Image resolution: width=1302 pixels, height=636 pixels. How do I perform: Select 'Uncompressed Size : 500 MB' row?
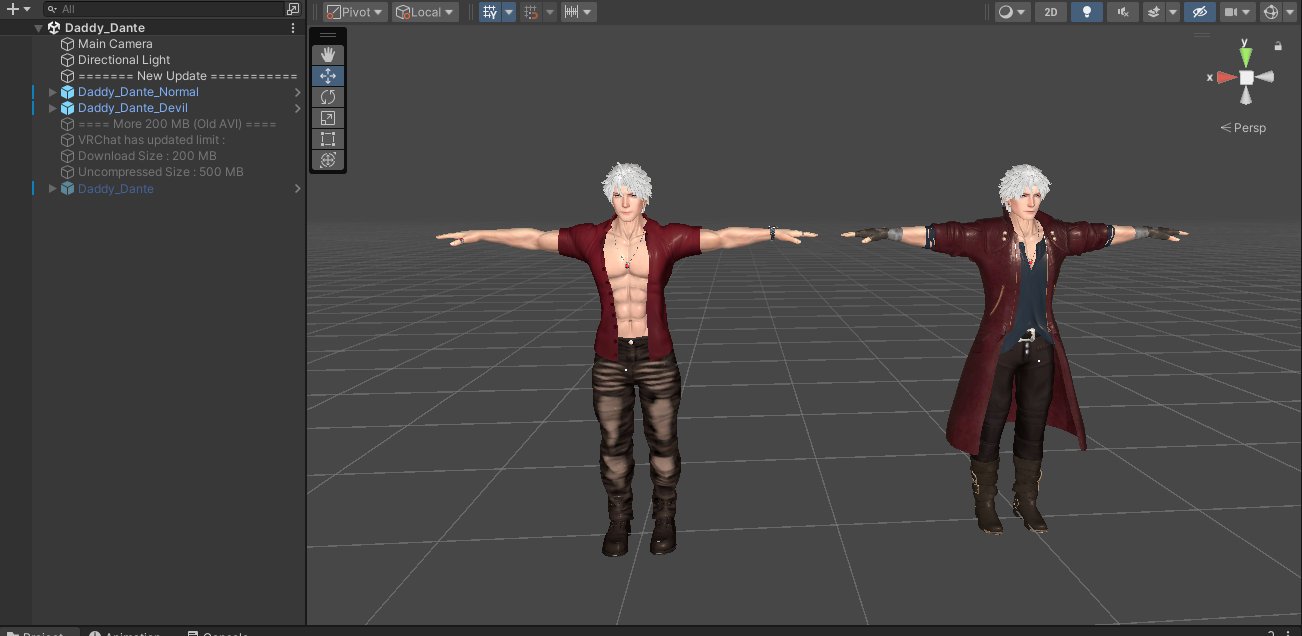(x=161, y=172)
